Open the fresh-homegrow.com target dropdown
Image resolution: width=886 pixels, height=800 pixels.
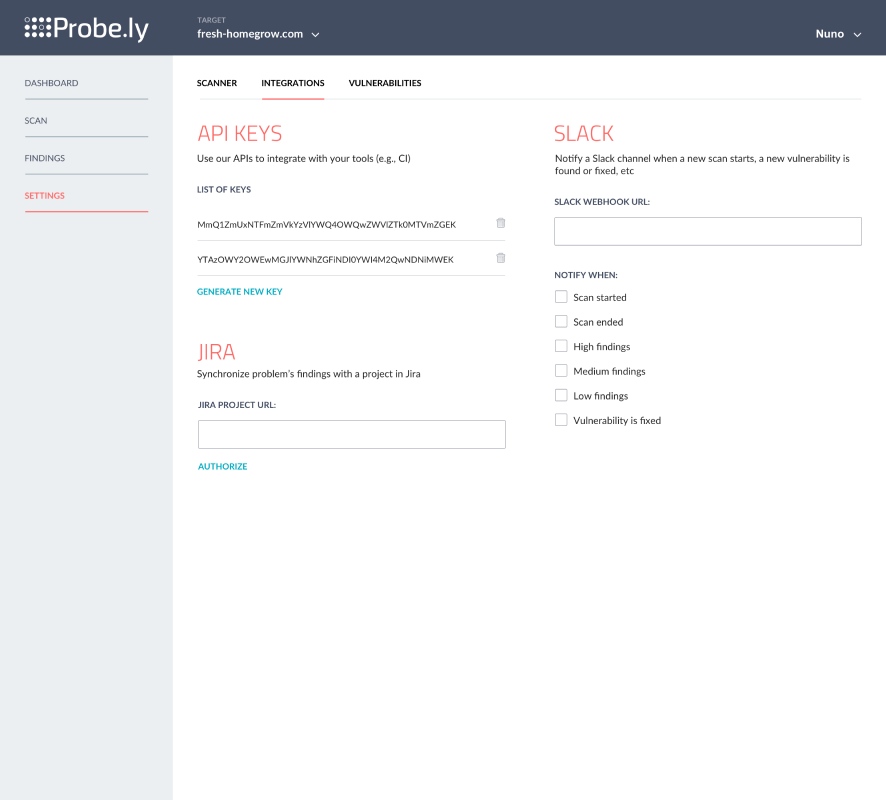point(258,34)
